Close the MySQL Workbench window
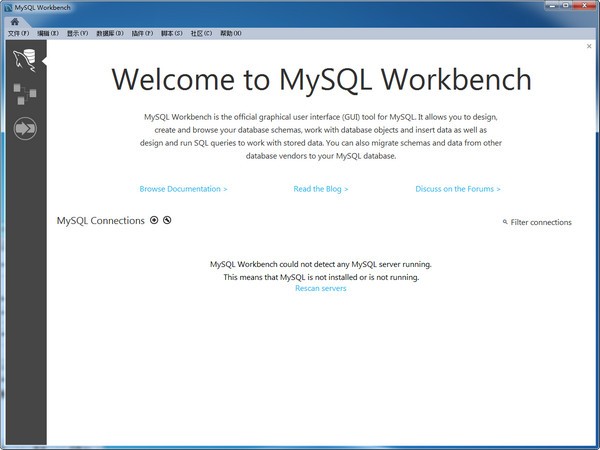The width and height of the screenshot is (600, 450). pyautogui.click(x=584, y=5)
